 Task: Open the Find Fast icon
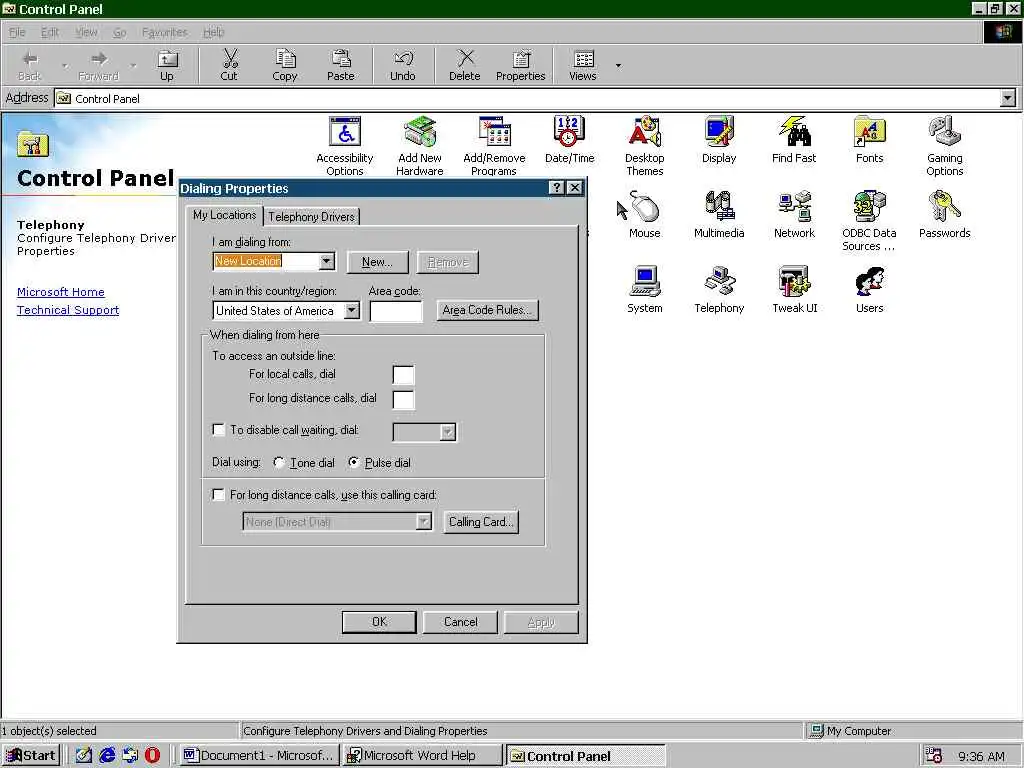(794, 139)
